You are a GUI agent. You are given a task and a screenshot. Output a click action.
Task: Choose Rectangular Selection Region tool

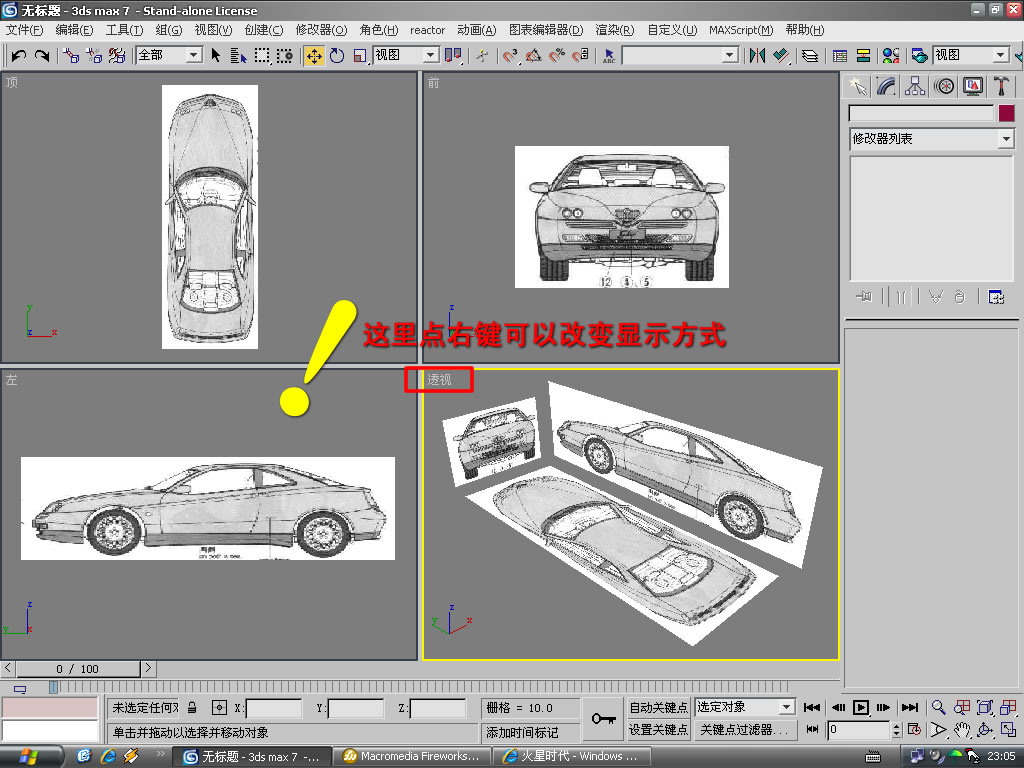coord(262,56)
